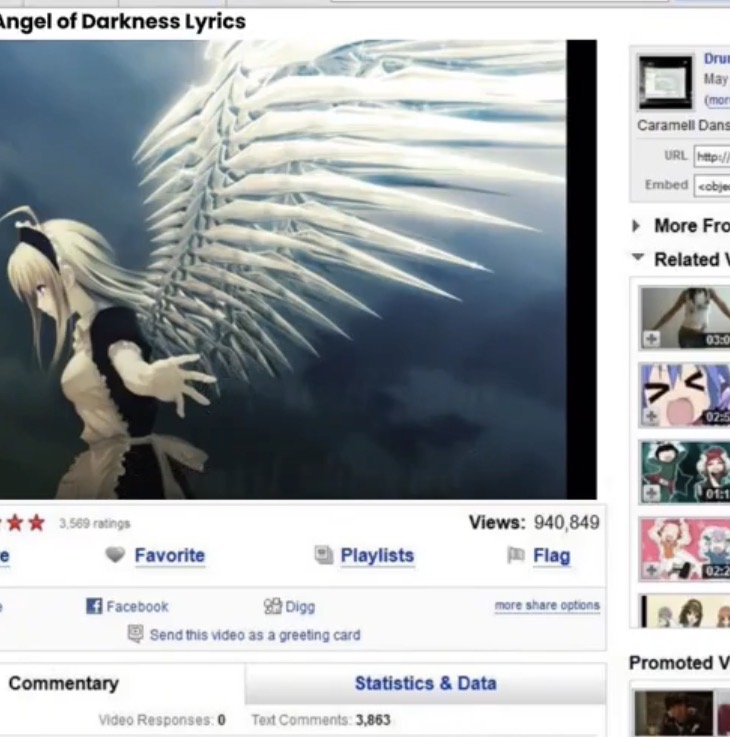This screenshot has width=730, height=737.
Task: Open the promoted video thumbnail
Action: [x=673, y=713]
